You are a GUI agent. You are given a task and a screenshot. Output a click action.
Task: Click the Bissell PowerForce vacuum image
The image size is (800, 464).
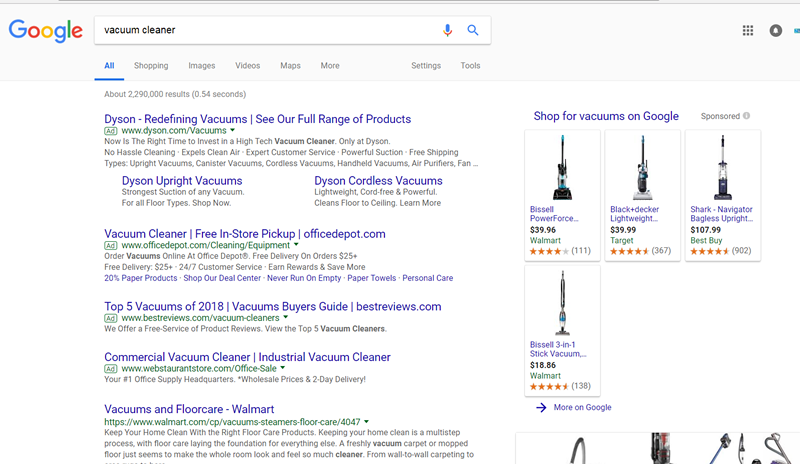coord(562,167)
